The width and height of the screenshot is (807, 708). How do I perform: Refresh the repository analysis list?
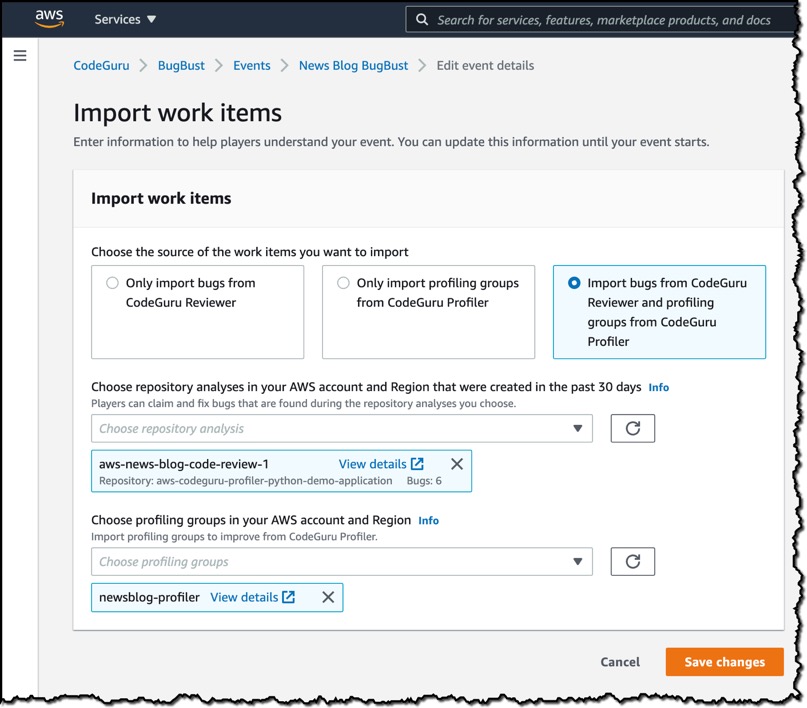click(x=633, y=428)
